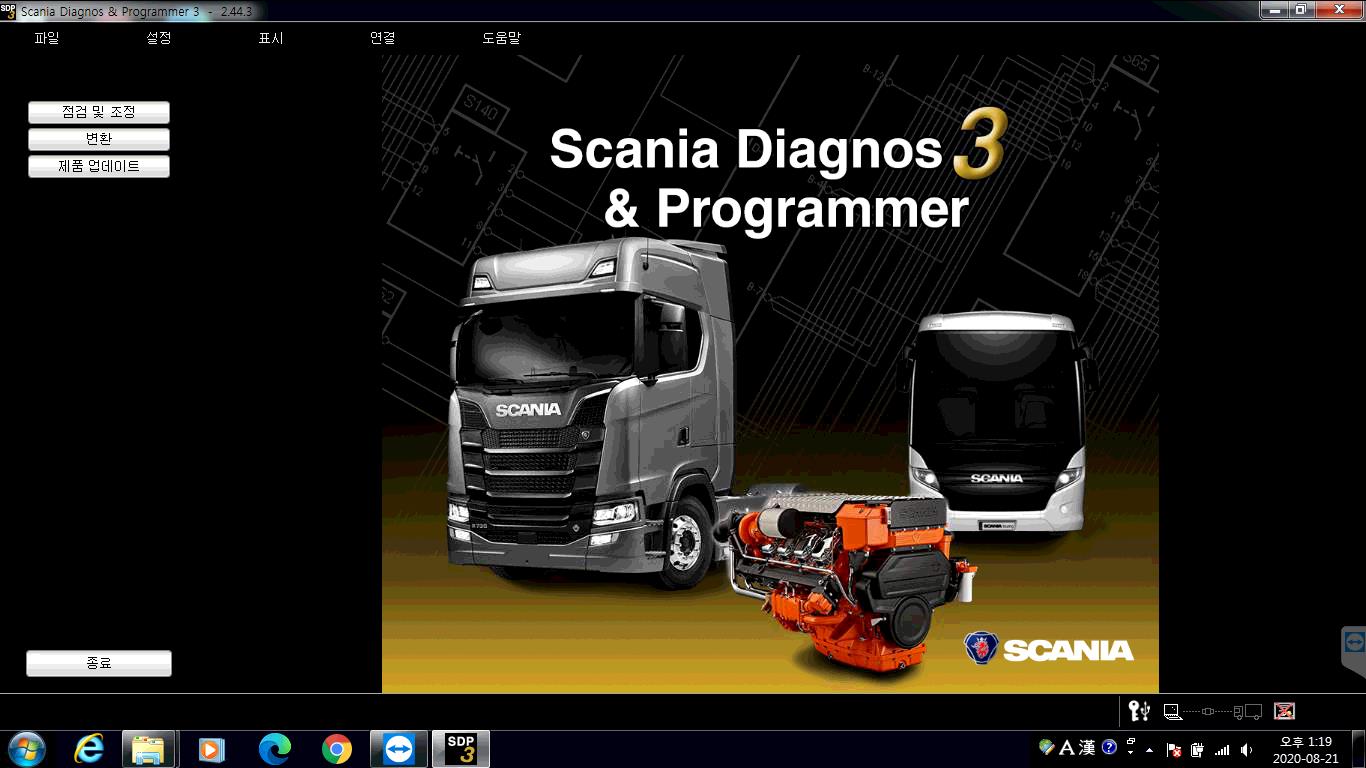Open the clock showing 오후 1:19
1366x768 pixels.
coord(1306,750)
